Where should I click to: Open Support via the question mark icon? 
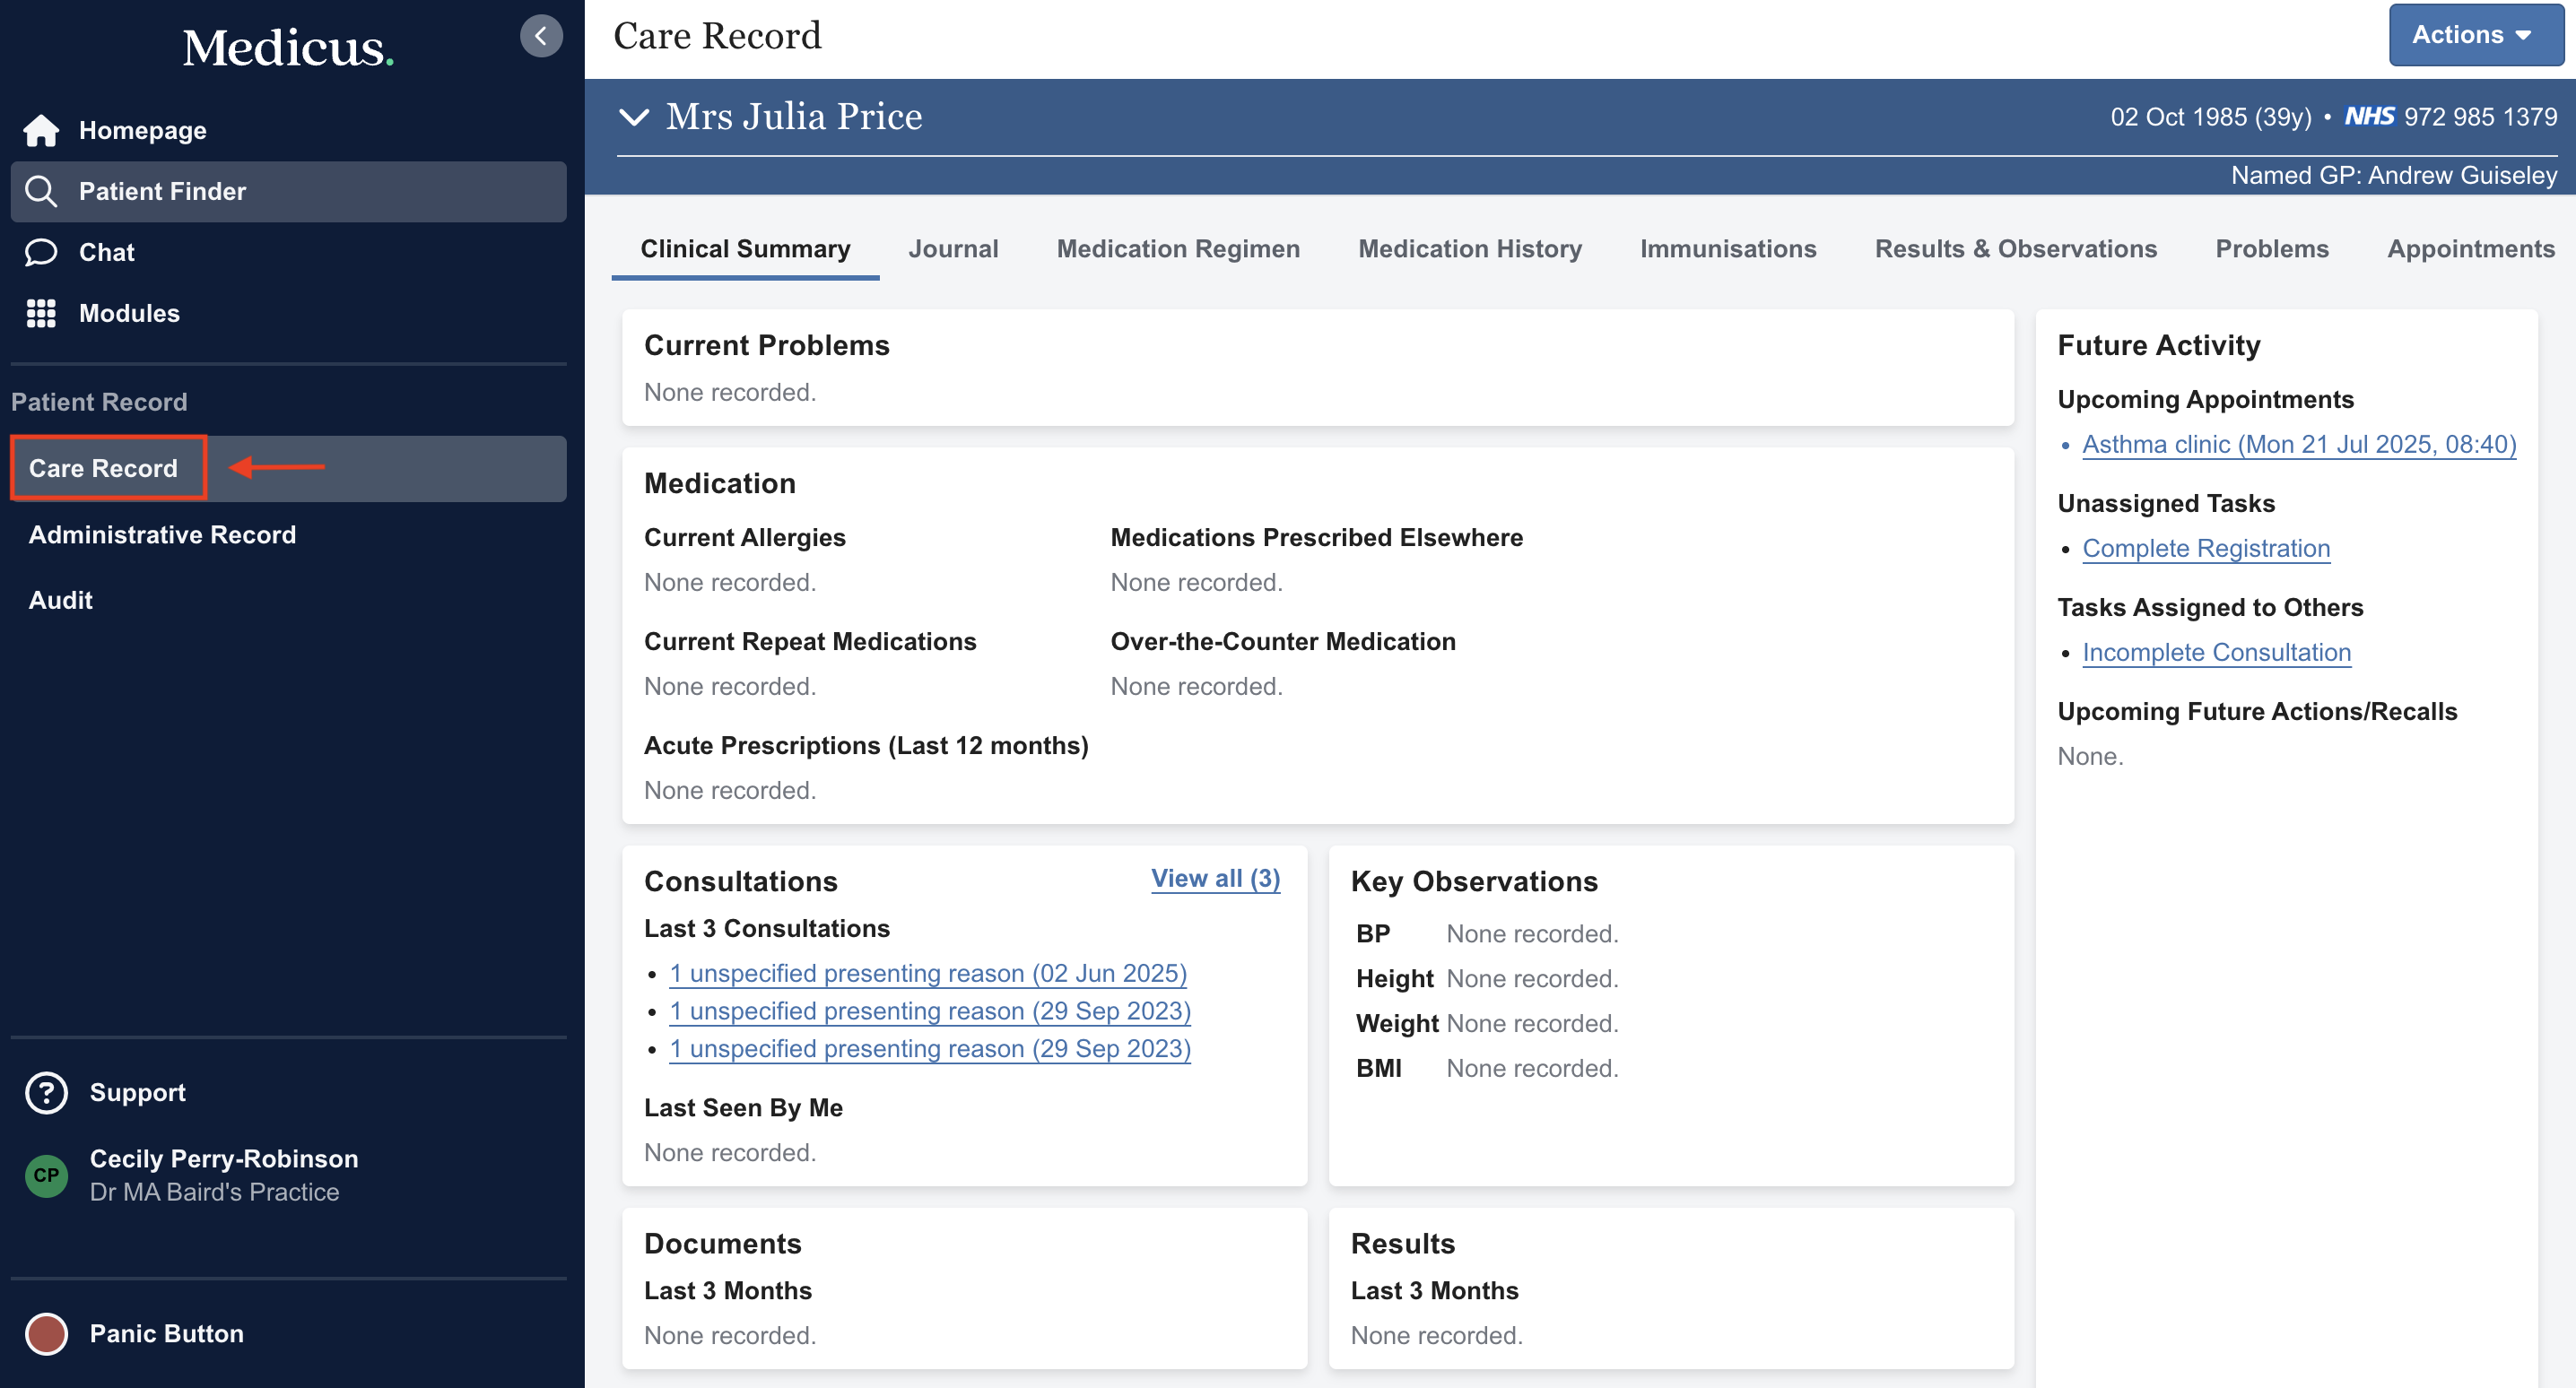46,1093
